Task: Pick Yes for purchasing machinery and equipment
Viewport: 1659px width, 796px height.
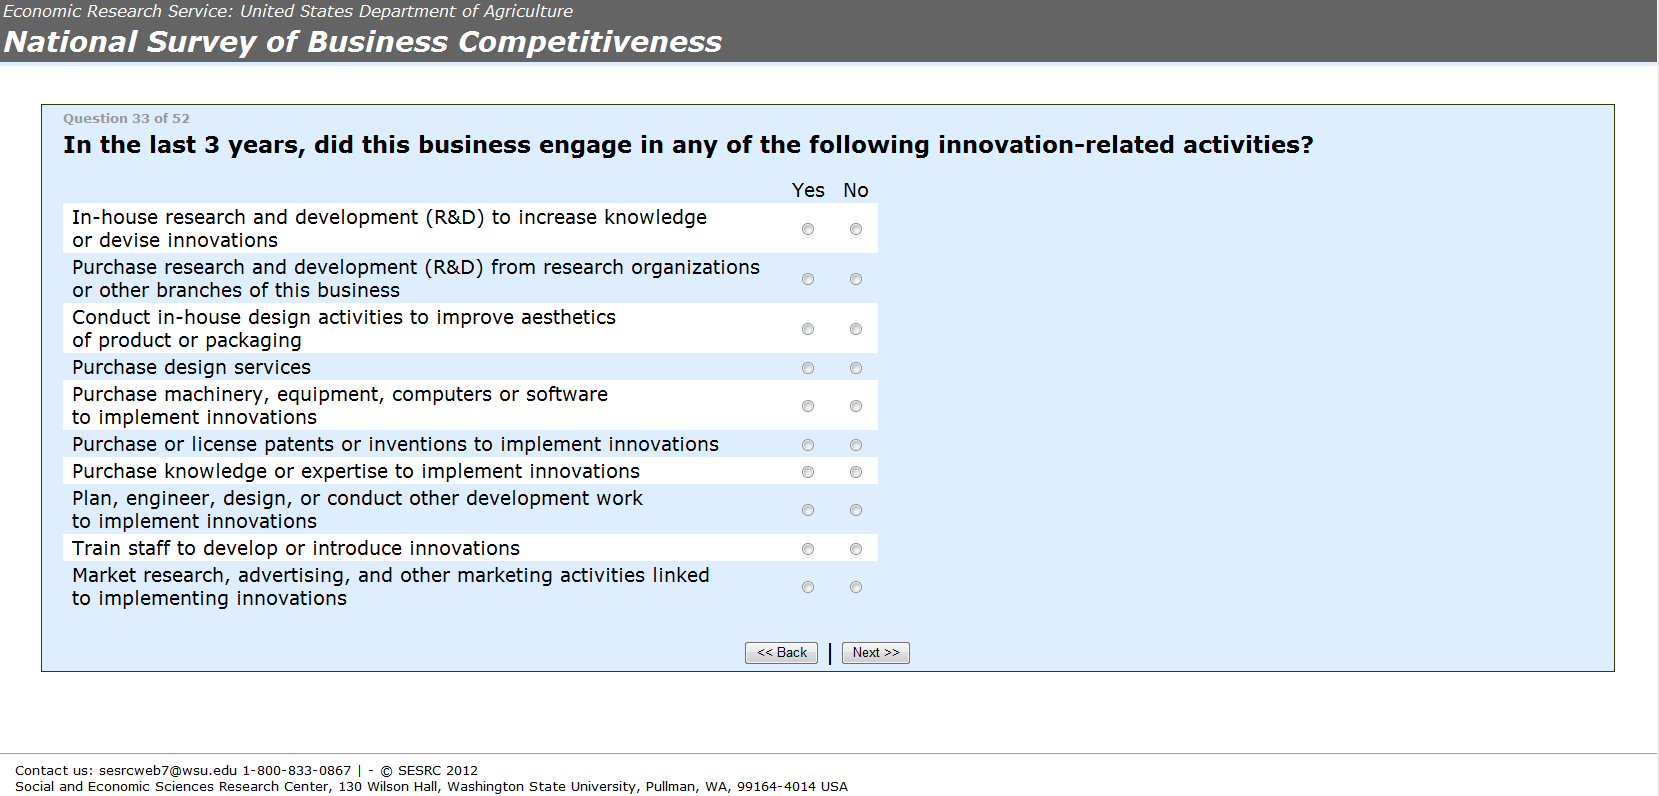Action: pyautogui.click(x=808, y=406)
